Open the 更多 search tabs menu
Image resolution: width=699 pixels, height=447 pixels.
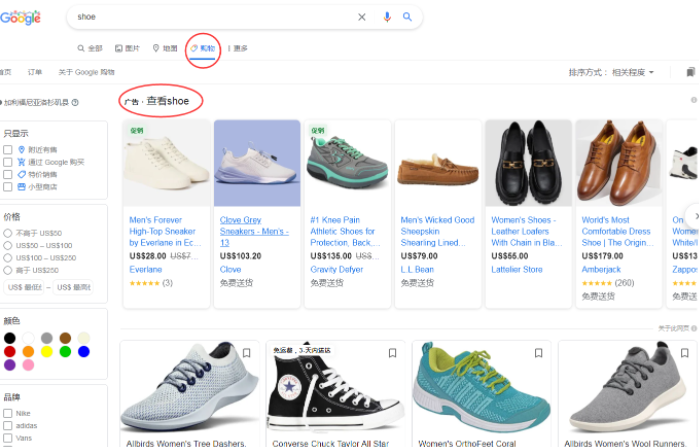238,48
